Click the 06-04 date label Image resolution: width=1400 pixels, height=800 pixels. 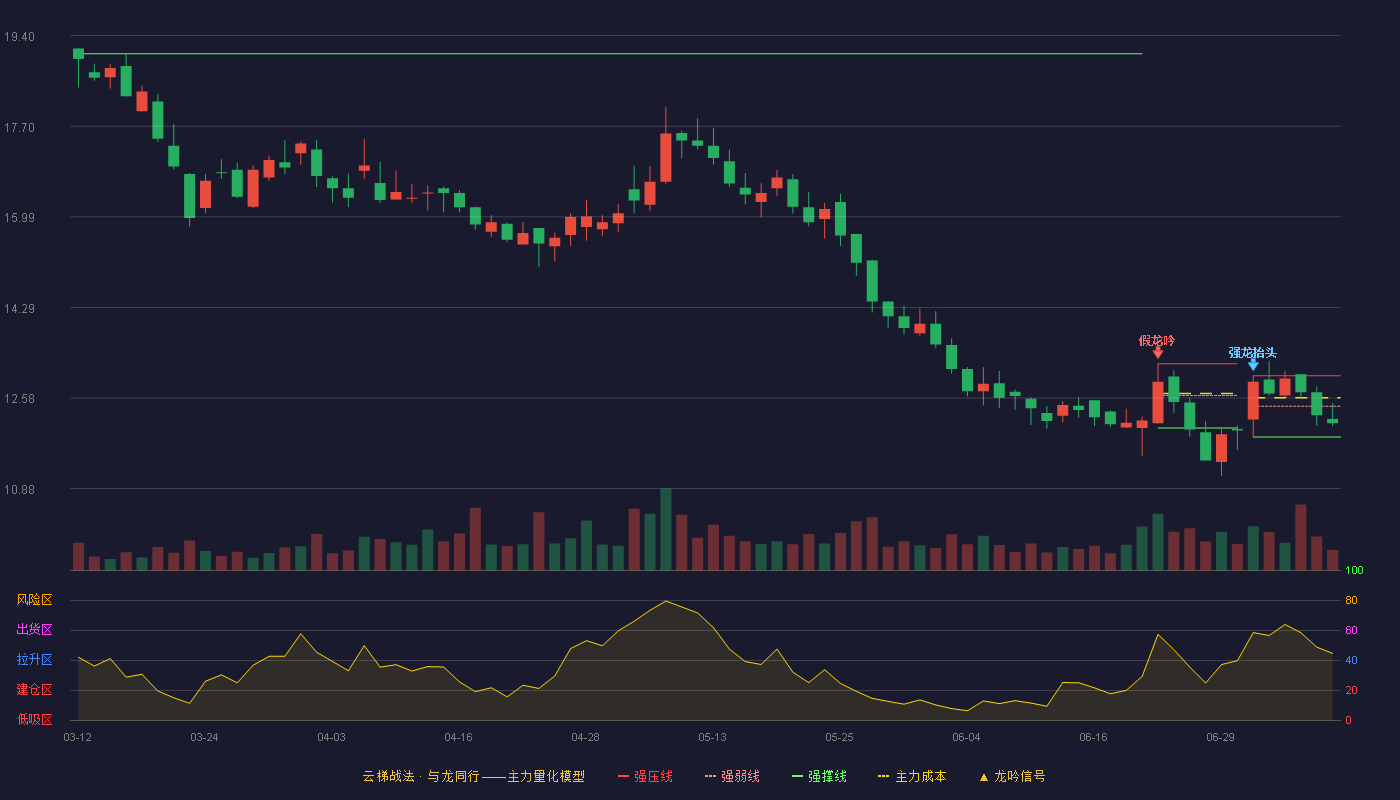tap(966, 737)
